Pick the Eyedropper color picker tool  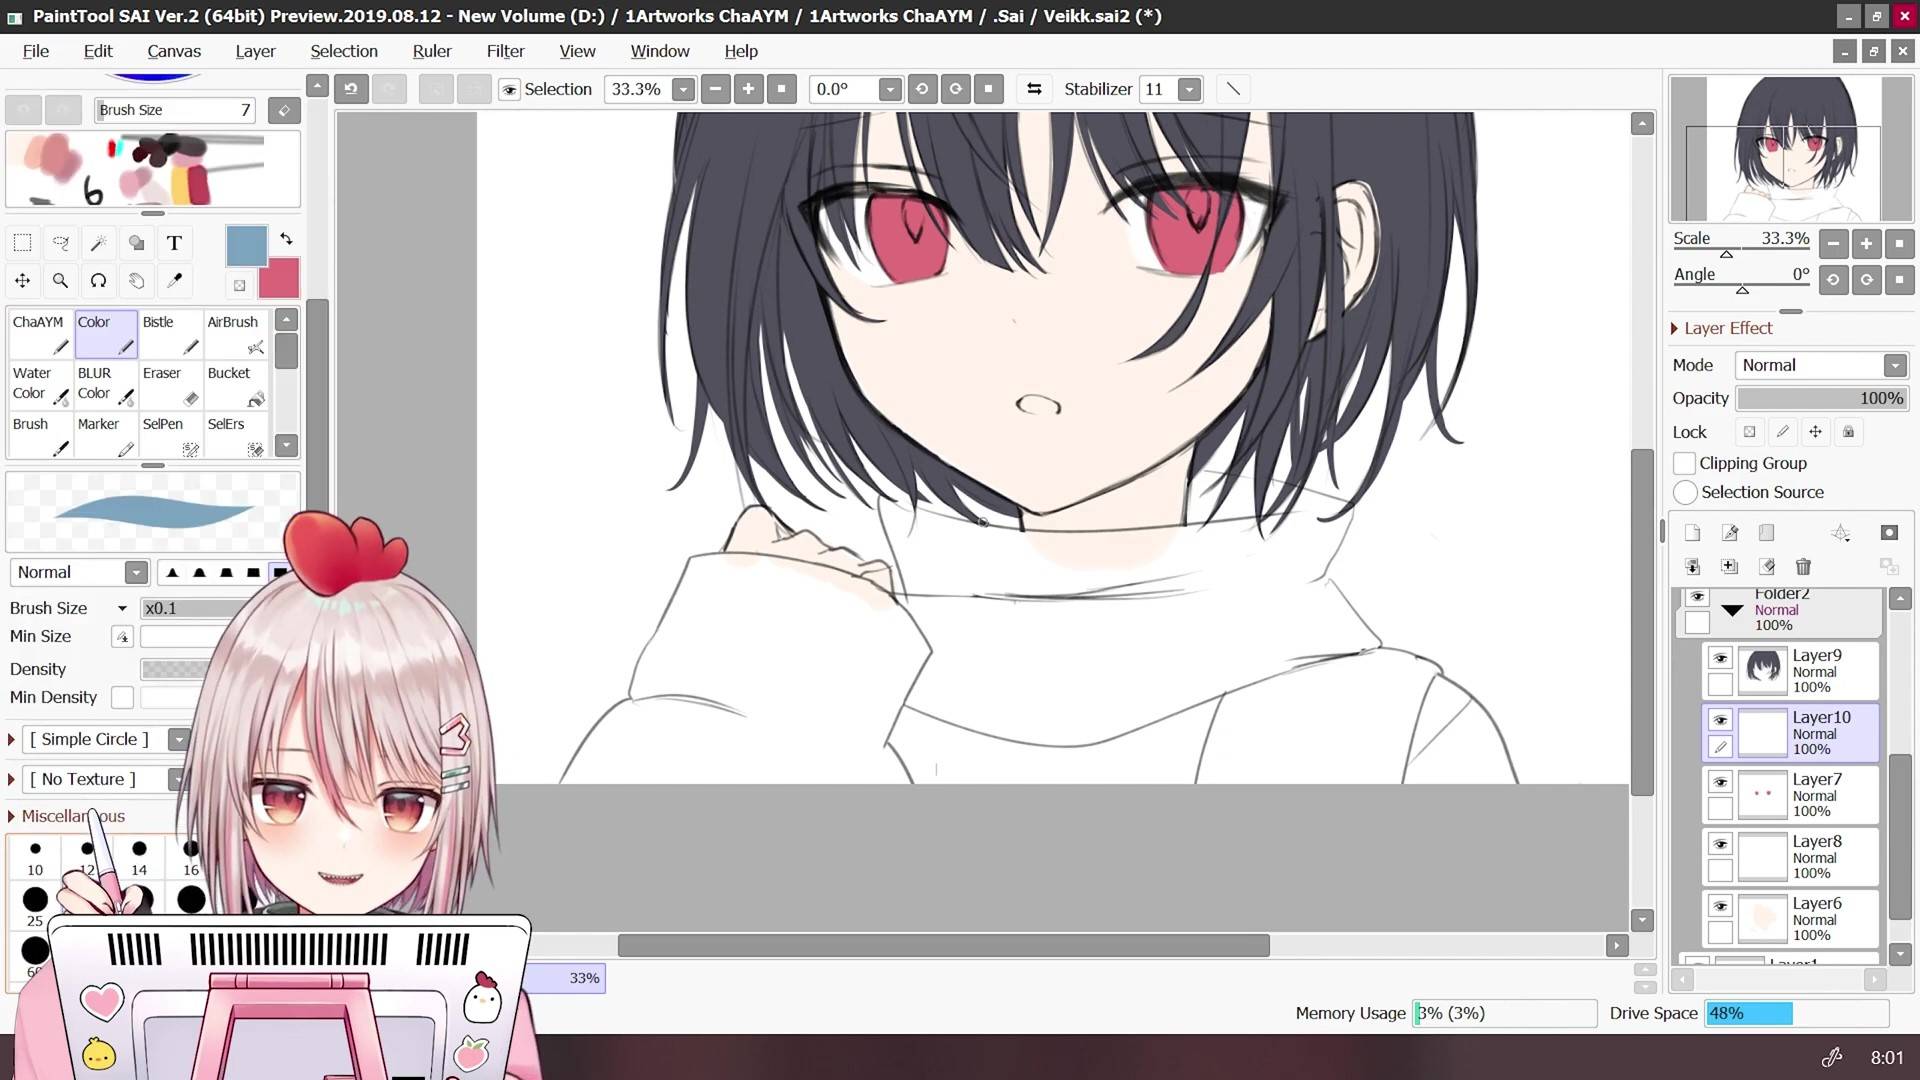[x=174, y=281]
